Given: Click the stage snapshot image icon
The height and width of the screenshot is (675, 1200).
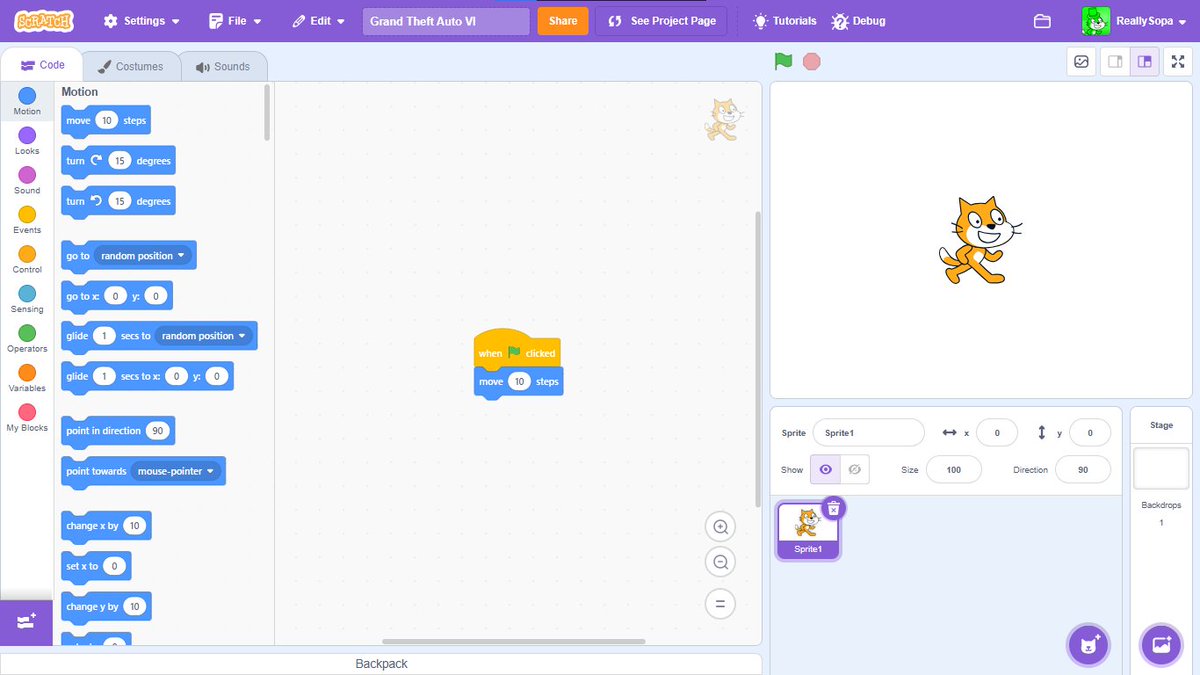Looking at the screenshot, I should (1081, 61).
